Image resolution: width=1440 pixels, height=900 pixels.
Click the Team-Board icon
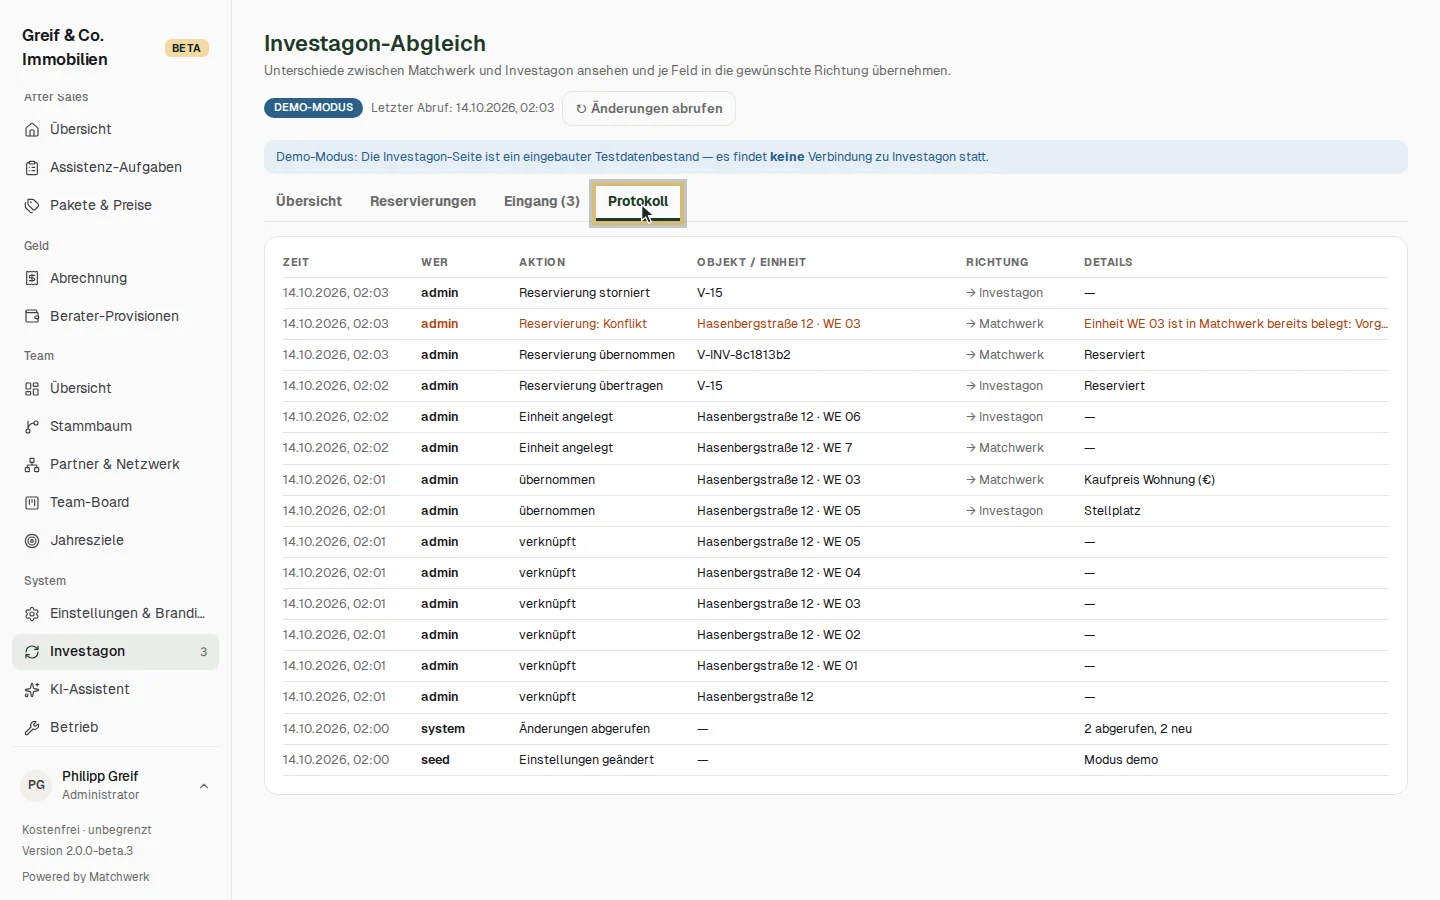point(32,503)
